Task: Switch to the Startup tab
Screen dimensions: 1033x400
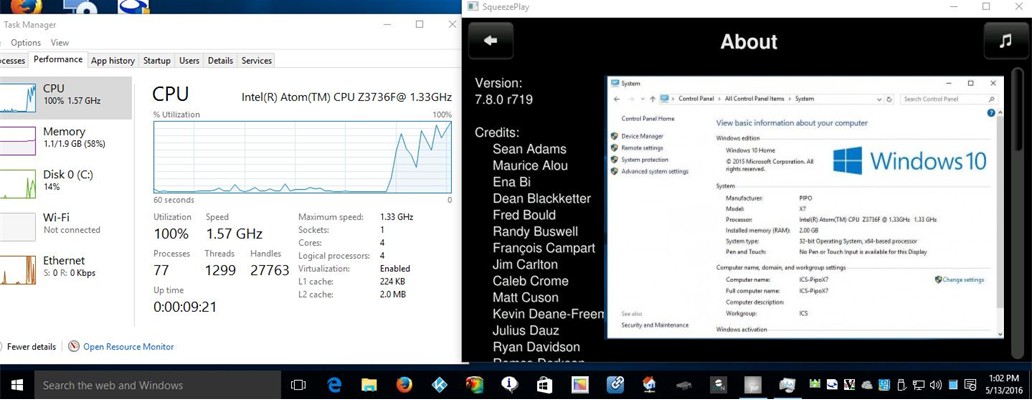Action: pyautogui.click(x=157, y=61)
